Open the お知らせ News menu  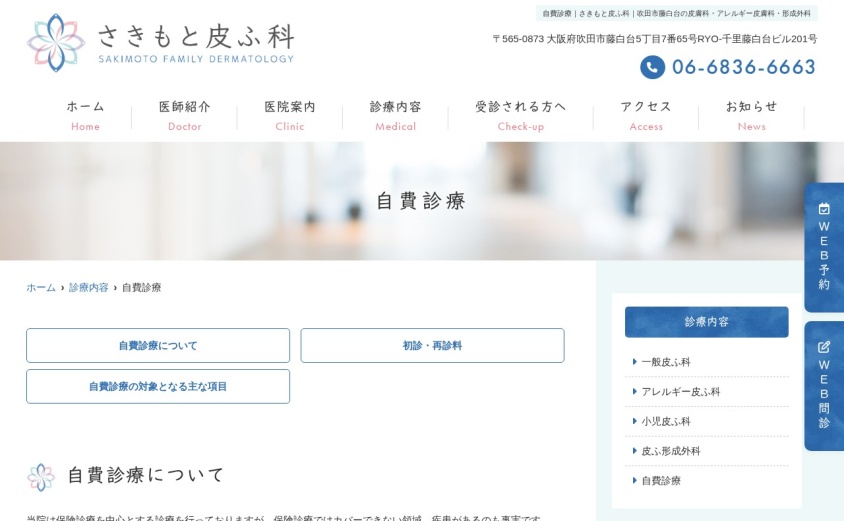pos(751,116)
